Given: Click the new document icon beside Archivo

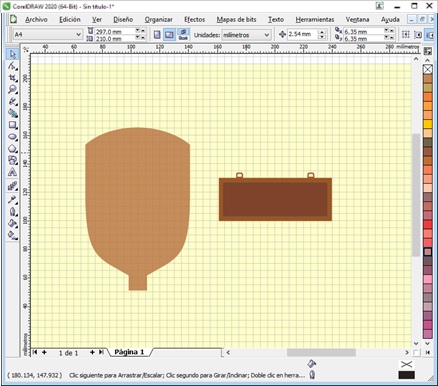Looking at the screenshot, I should [x=13, y=19].
